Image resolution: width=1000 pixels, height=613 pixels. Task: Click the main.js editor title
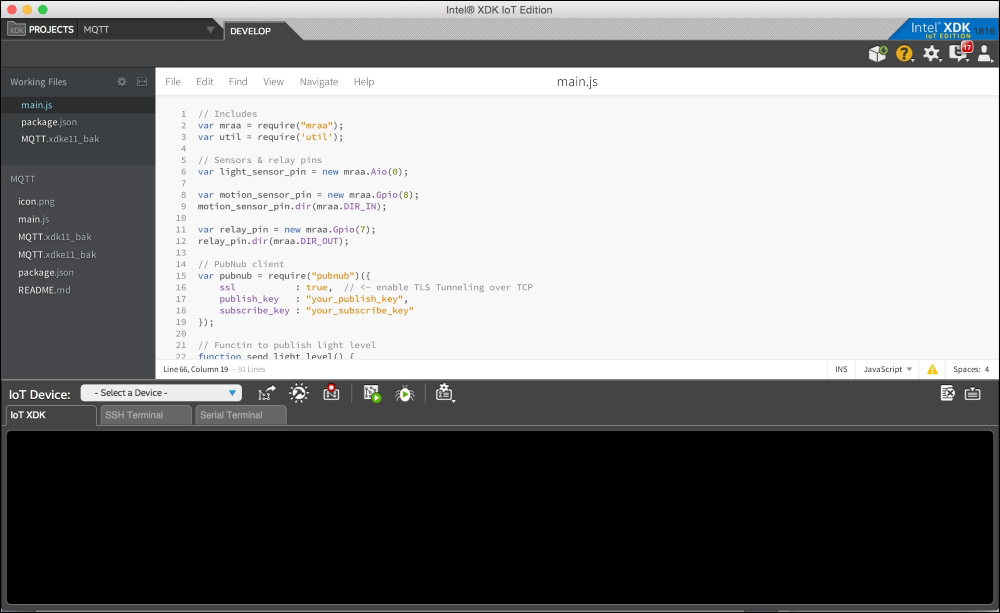coord(577,82)
